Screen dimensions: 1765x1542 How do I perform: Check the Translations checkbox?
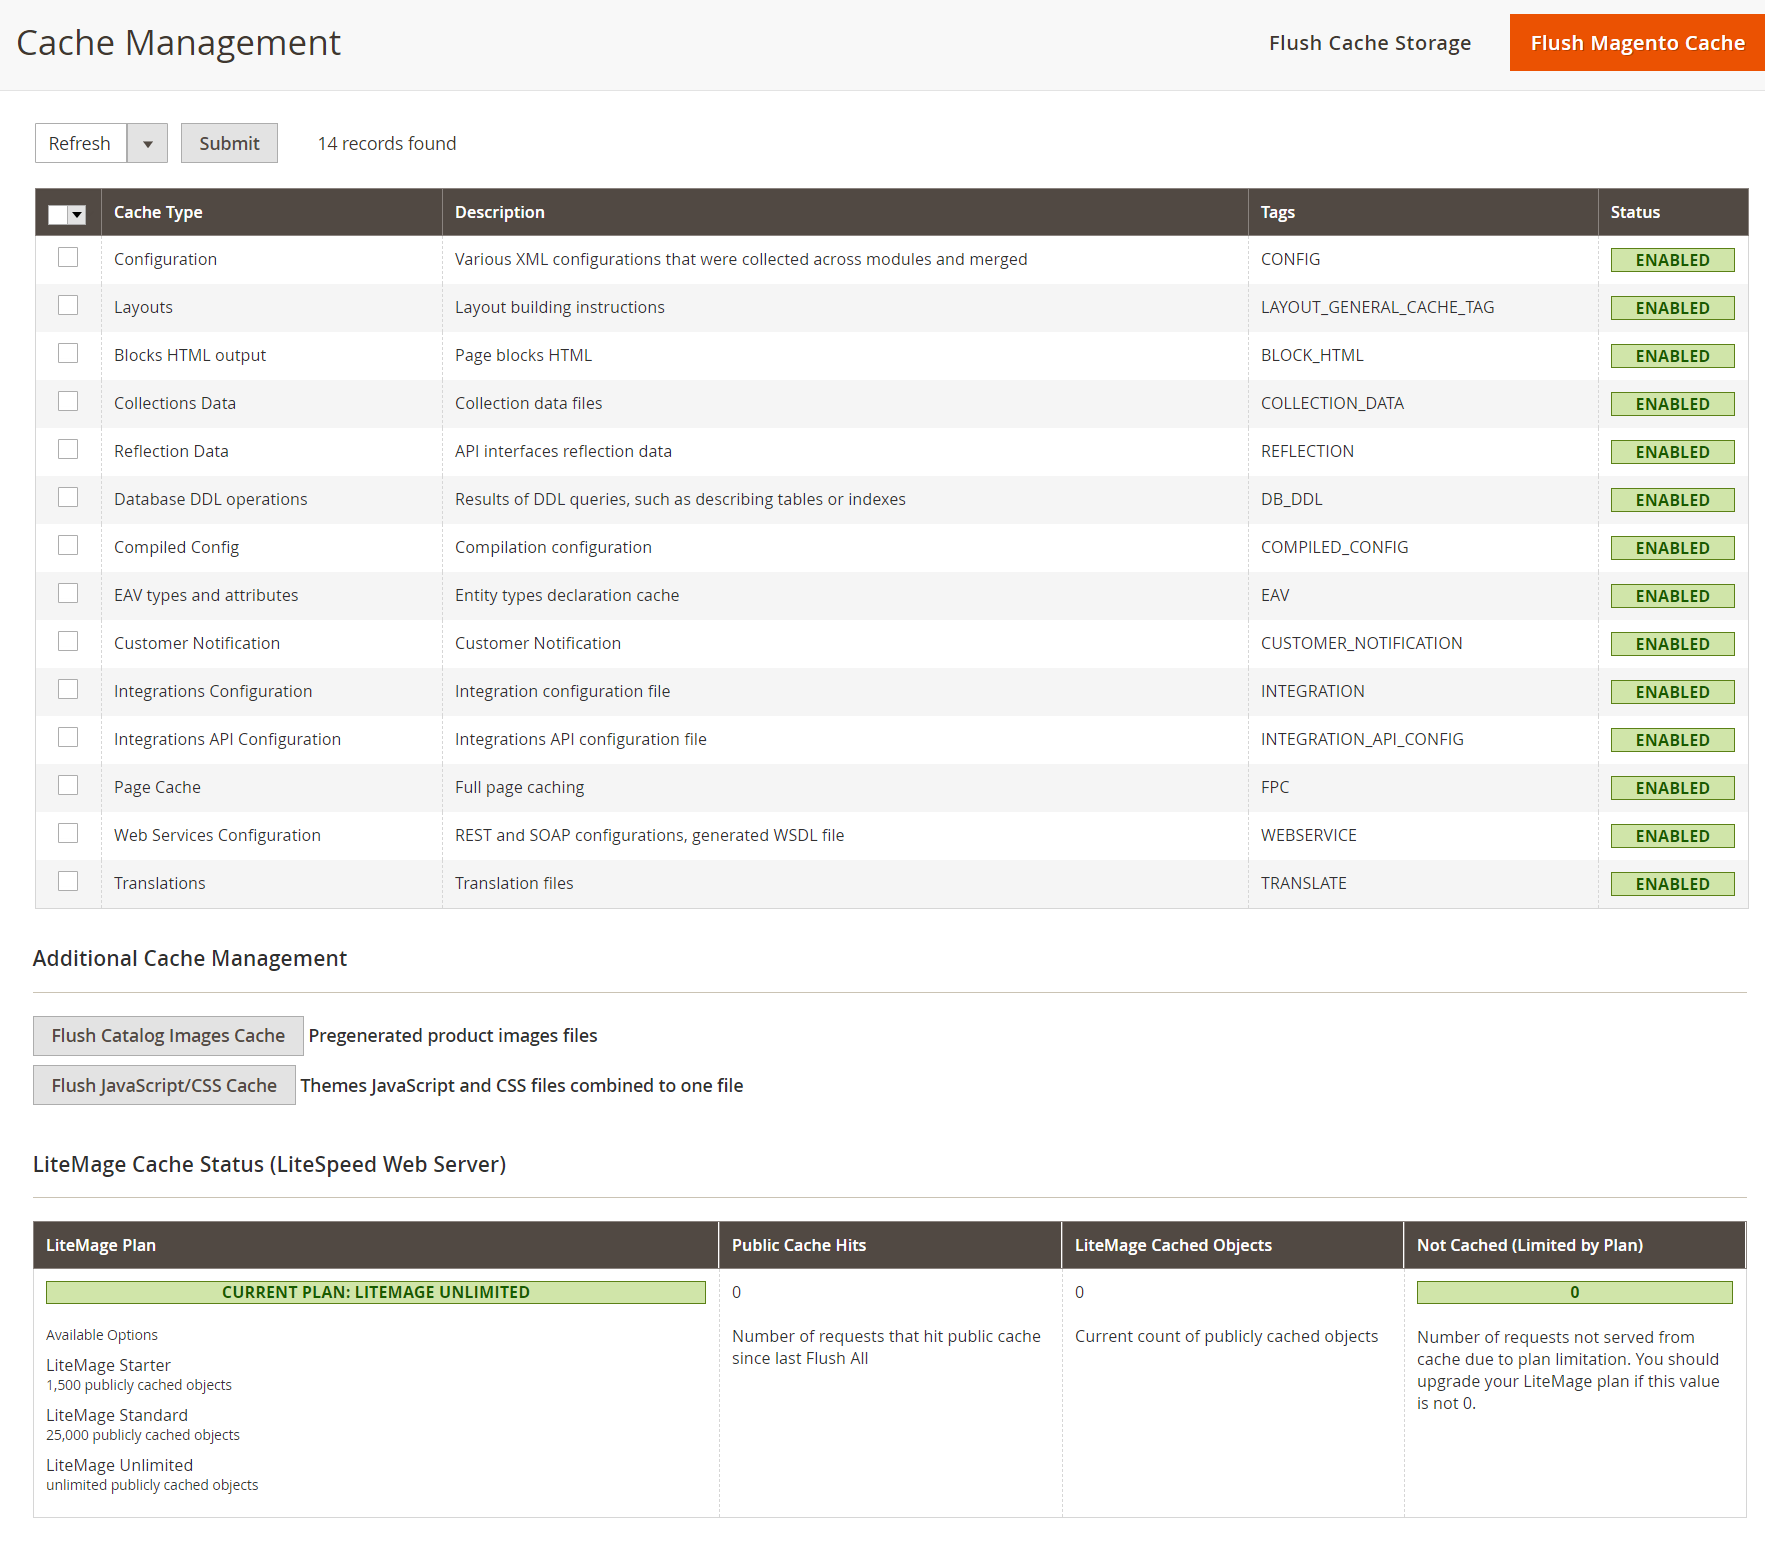pos(68,882)
